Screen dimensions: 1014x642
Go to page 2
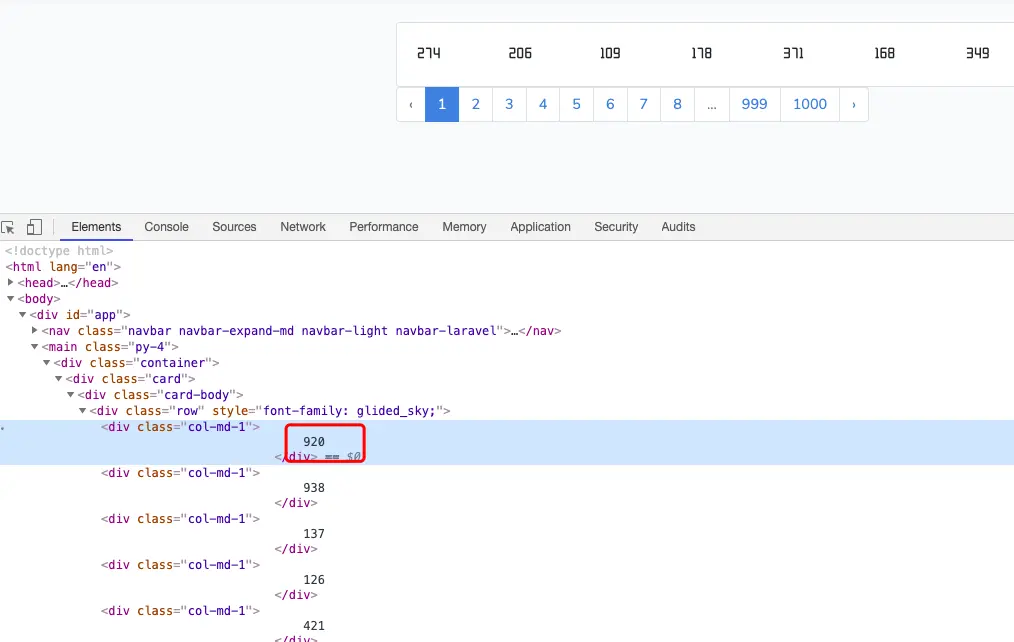475,104
